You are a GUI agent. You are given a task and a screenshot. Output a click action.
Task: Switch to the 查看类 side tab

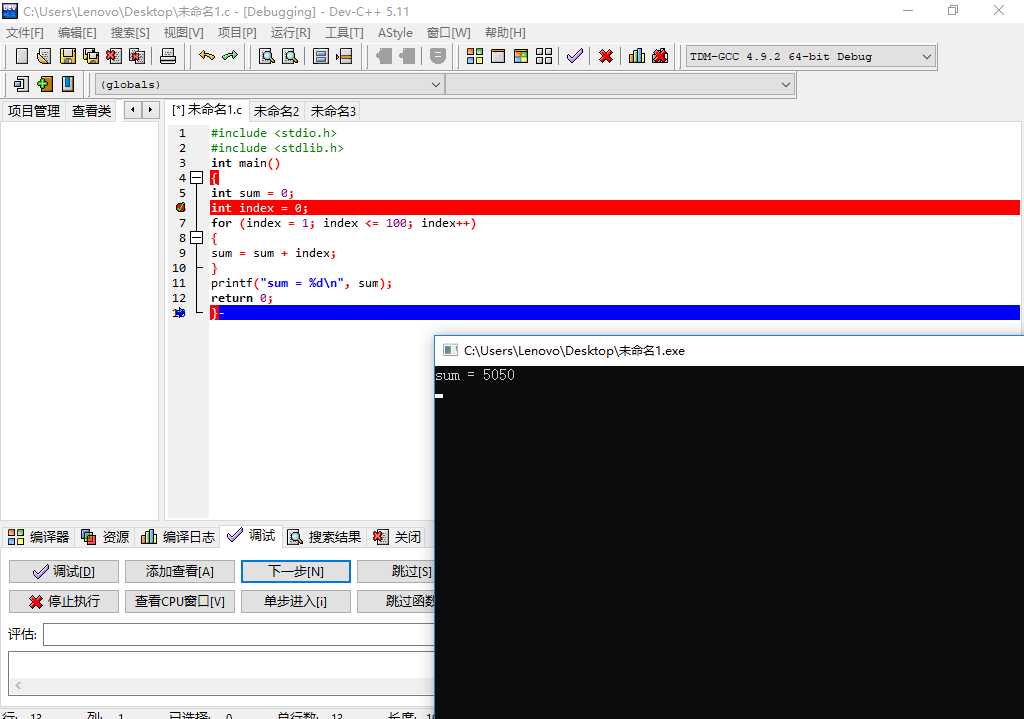(91, 111)
